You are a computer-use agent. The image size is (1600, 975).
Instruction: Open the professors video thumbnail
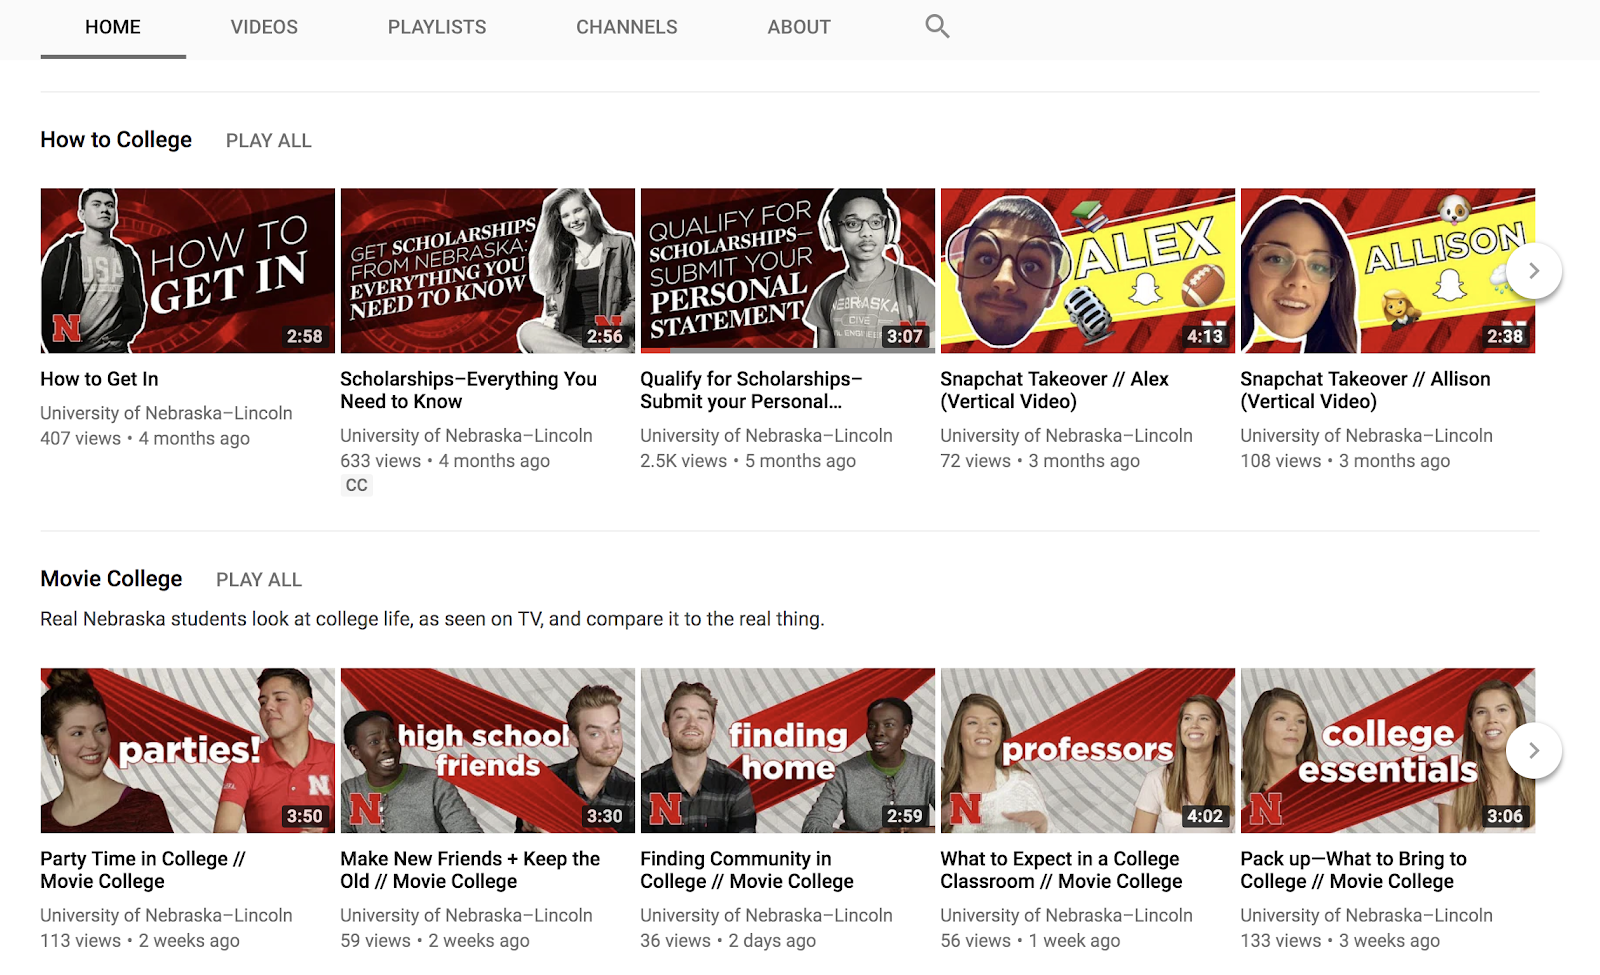[x=1088, y=750]
